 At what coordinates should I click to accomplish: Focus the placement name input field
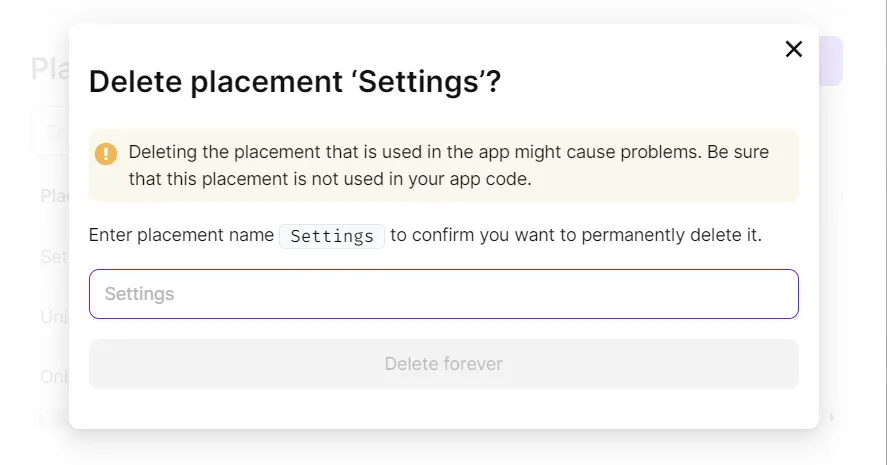(x=443, y=294)
